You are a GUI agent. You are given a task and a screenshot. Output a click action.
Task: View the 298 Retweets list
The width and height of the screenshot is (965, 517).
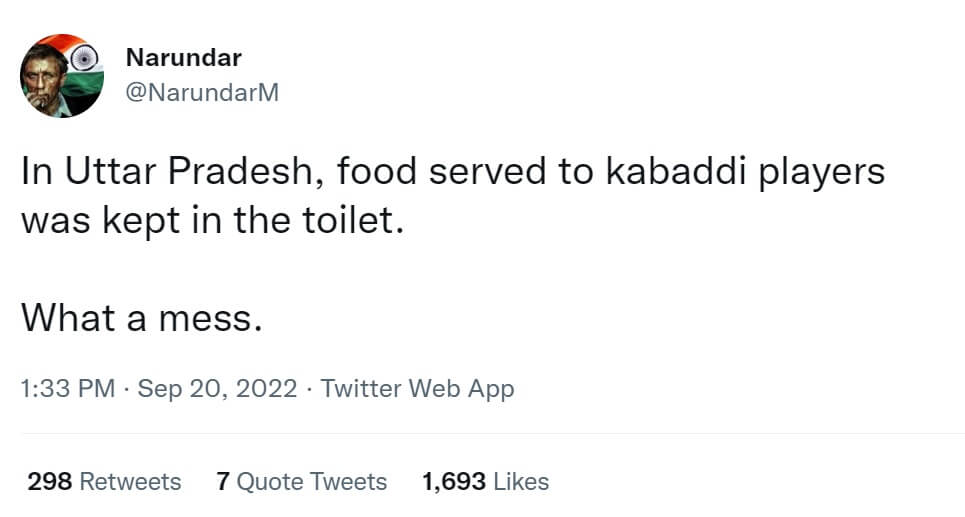[104, 481]
